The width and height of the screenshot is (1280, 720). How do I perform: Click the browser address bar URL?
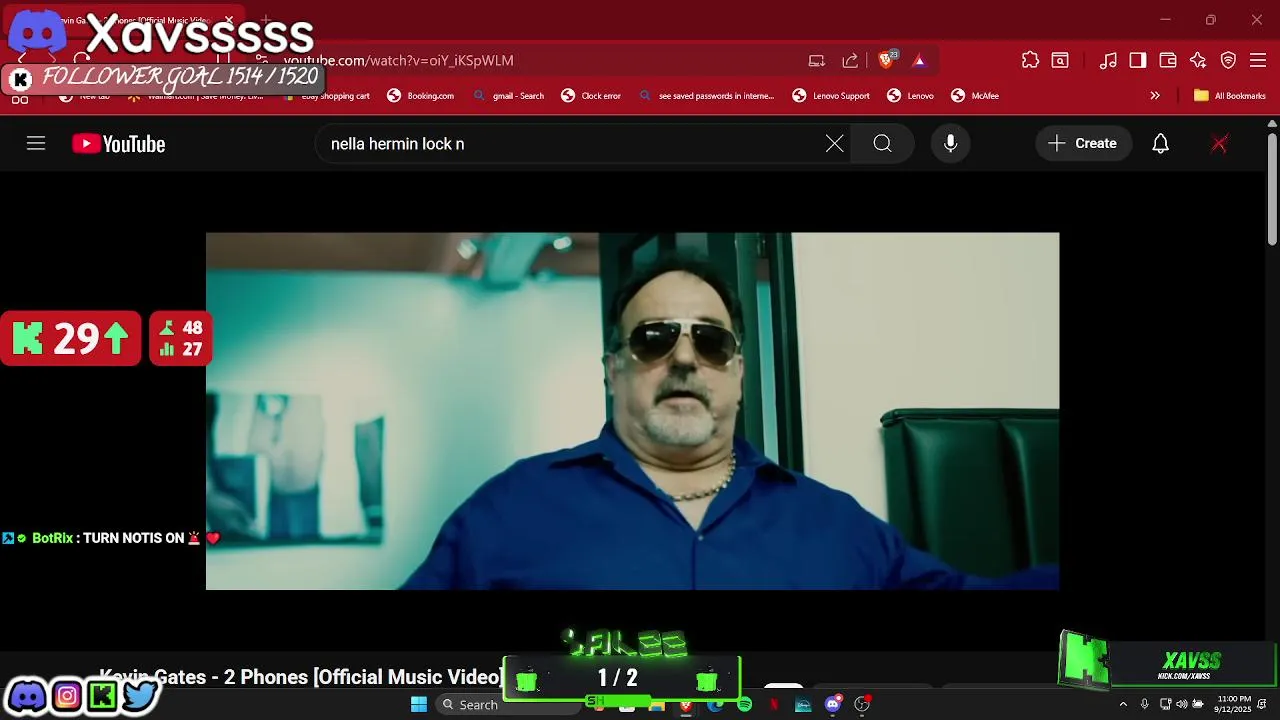click(x=398, y=60)
